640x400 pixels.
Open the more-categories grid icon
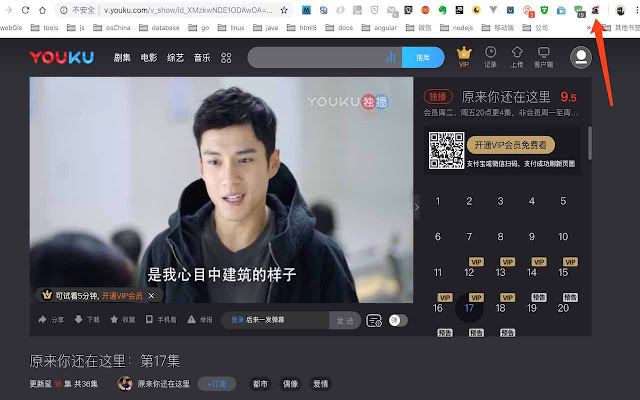tap(226, 58)
